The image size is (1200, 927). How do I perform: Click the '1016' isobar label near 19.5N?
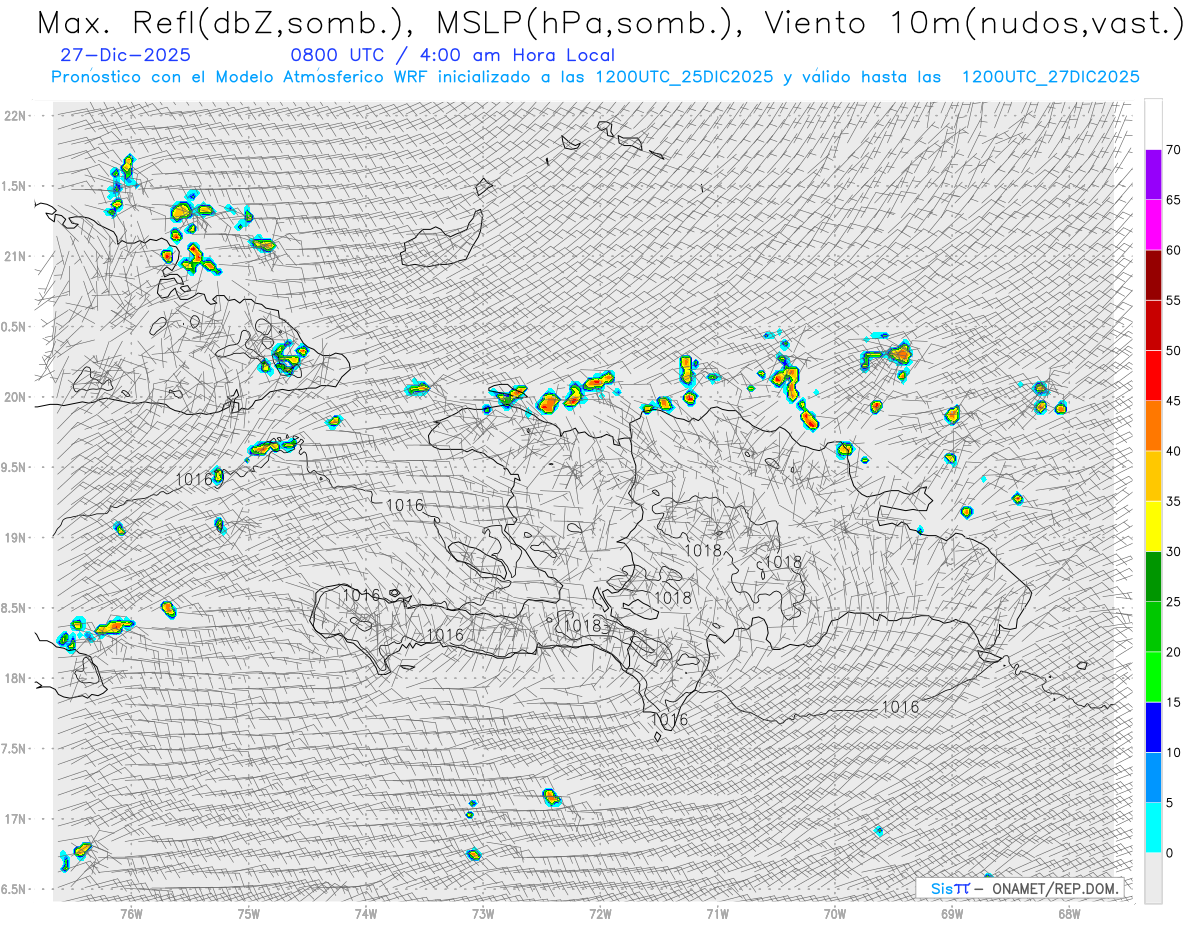[x=194, y=480]
